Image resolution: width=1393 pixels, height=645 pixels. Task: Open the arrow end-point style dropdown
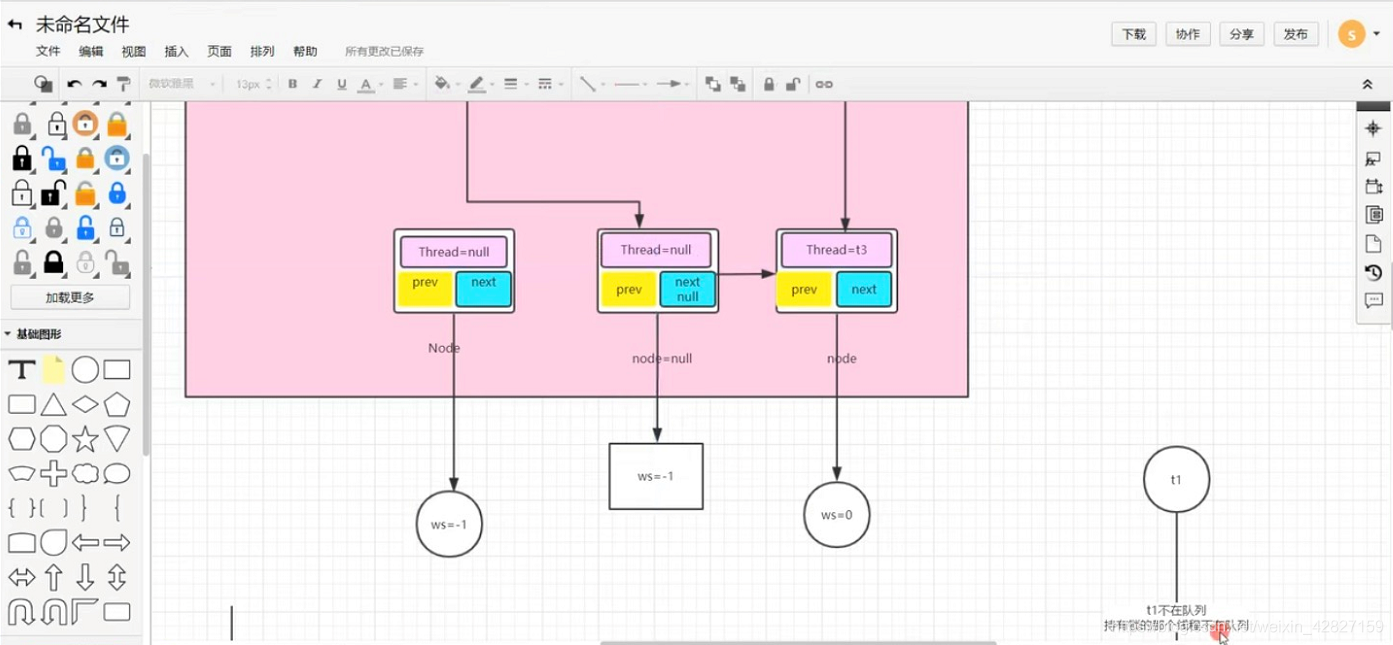click(672, 84)
